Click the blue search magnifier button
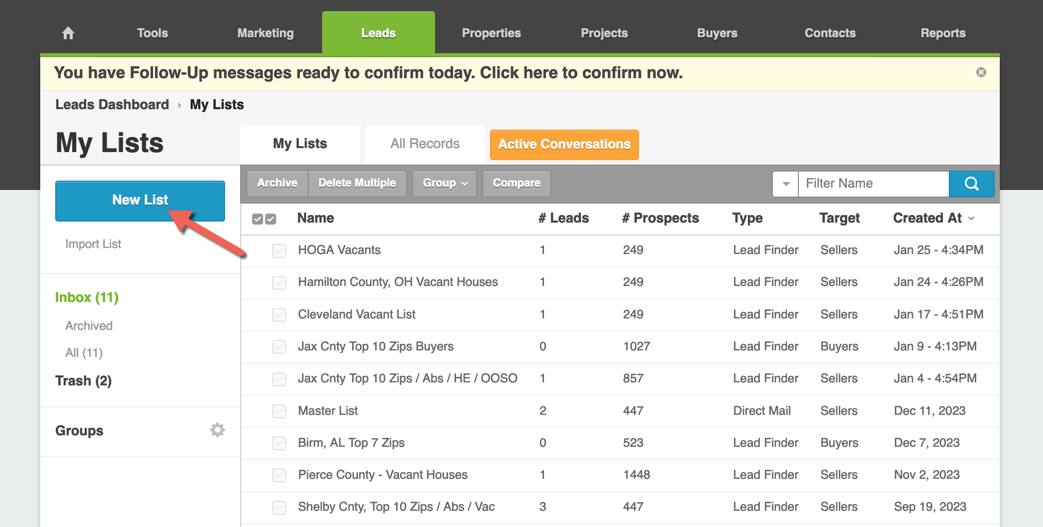Viewport: 1043px width, 527px height. (971, 184)
